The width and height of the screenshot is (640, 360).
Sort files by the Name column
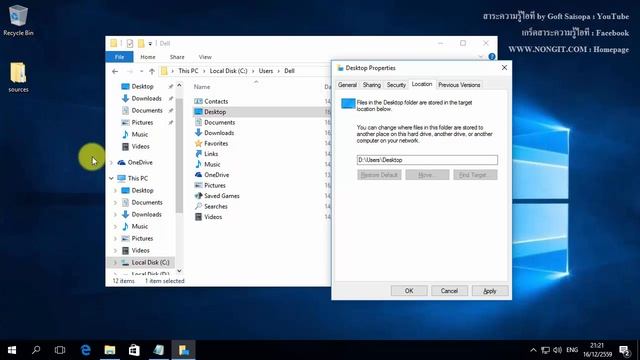point(202,87)
